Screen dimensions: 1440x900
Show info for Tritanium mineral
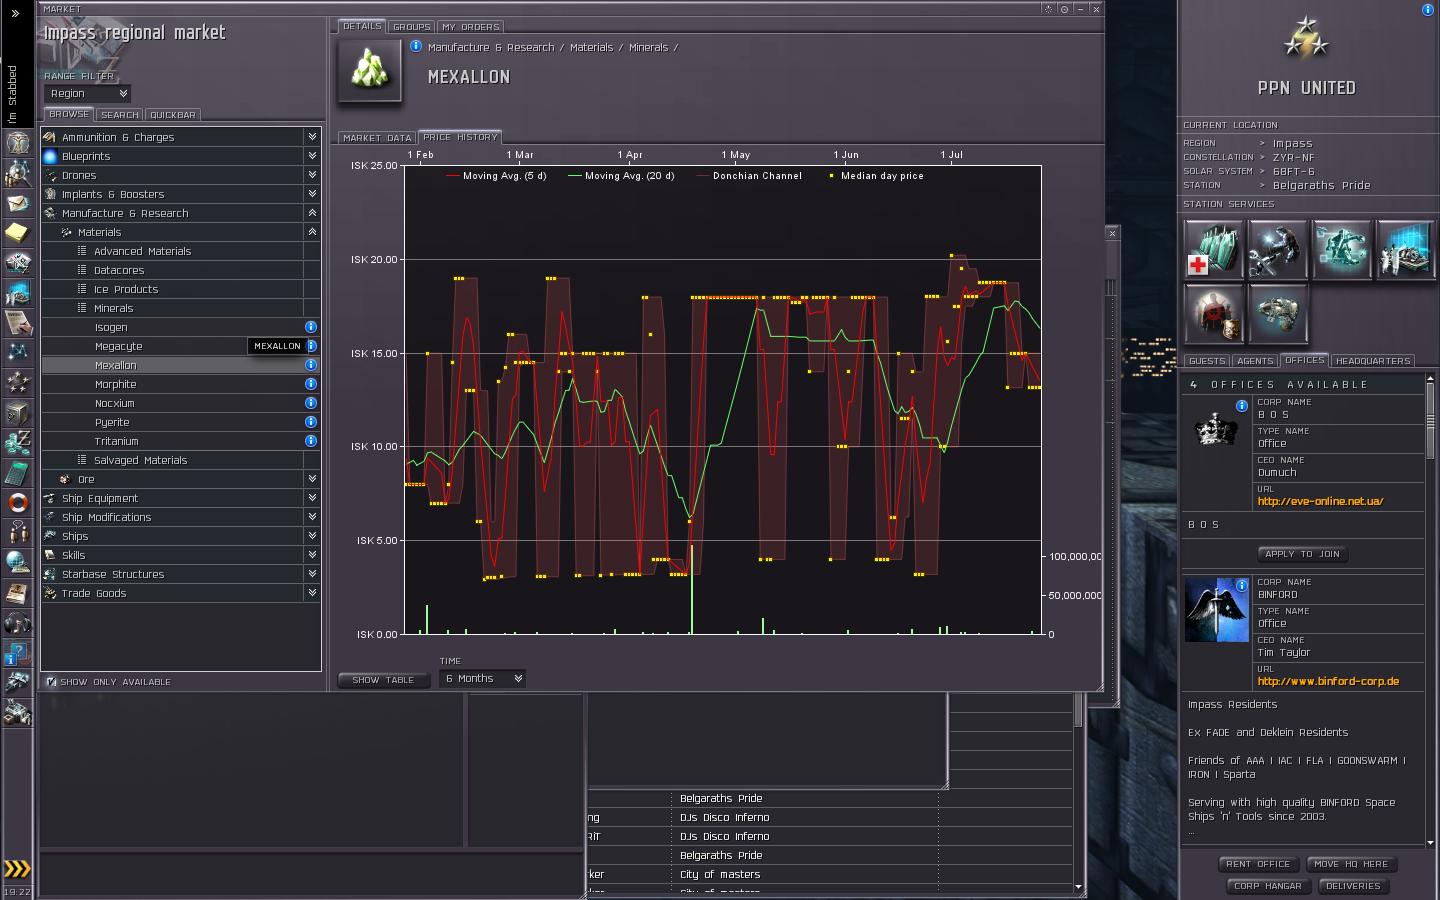click(x=310, y=441)
